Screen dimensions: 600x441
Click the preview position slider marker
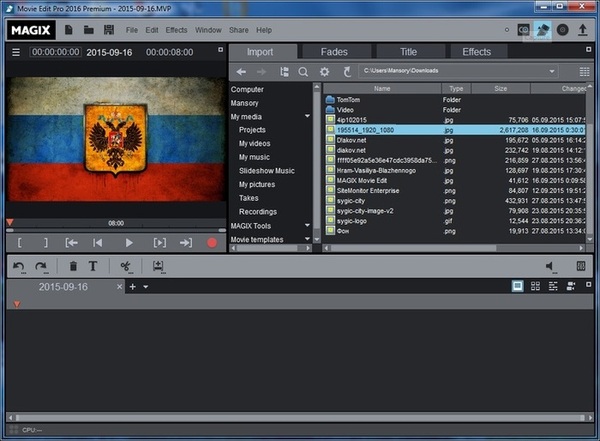click(x=10, y=223)
